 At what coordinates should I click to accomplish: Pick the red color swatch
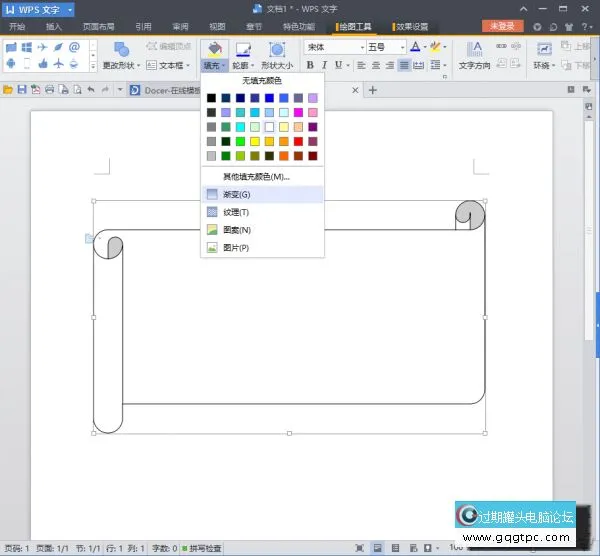pos(298,141)
